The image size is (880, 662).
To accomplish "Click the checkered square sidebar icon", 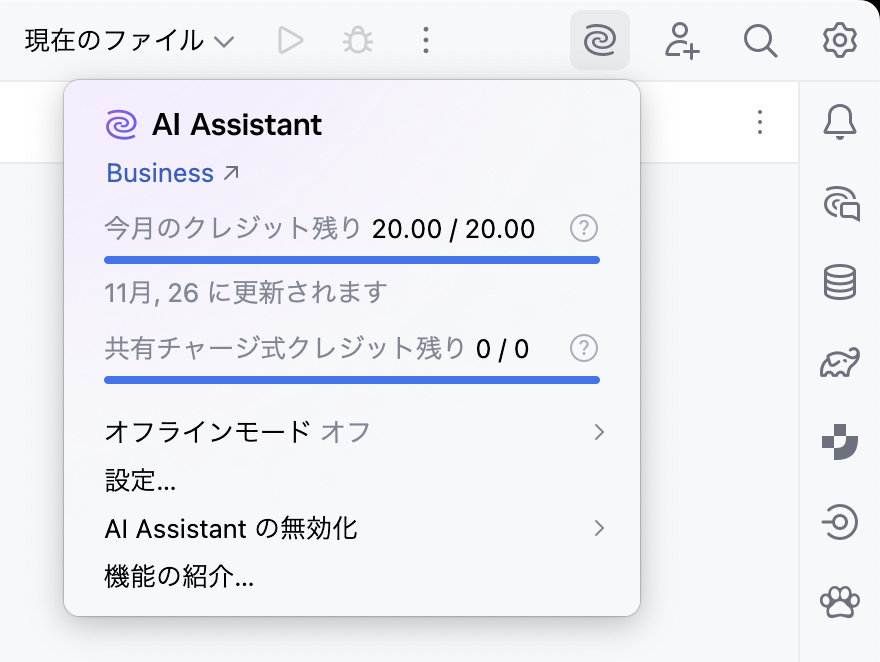I will coord(840,442).
